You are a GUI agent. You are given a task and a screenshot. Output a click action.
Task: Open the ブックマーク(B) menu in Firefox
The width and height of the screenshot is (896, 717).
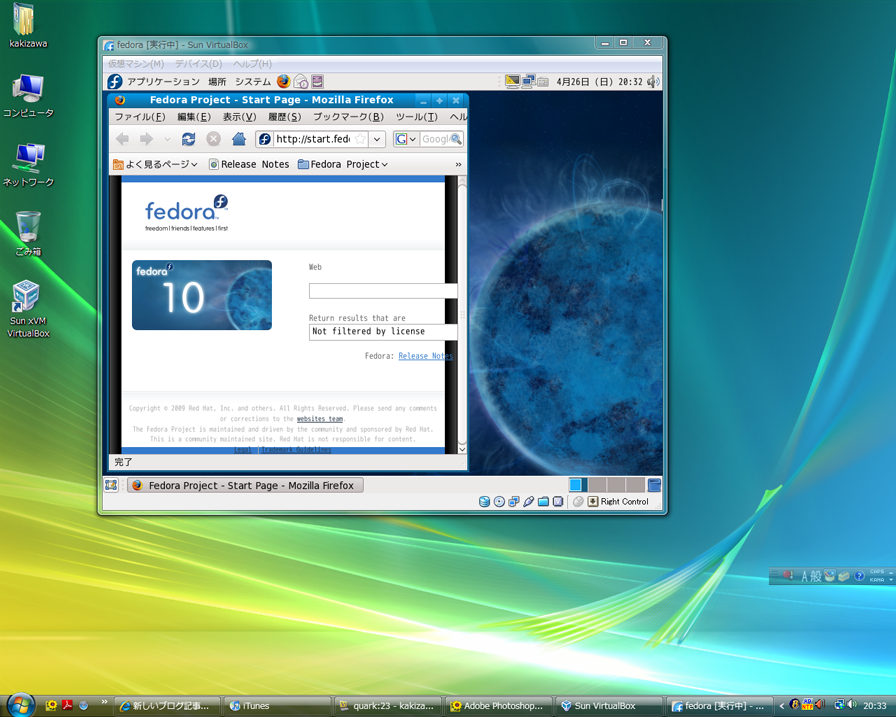click(349, 117)
